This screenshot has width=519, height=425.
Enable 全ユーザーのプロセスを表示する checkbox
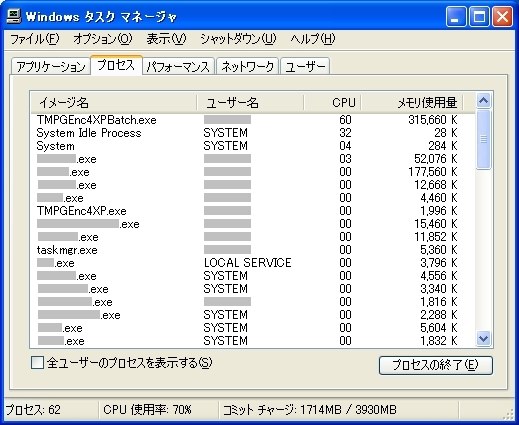(x=37, y=363)
